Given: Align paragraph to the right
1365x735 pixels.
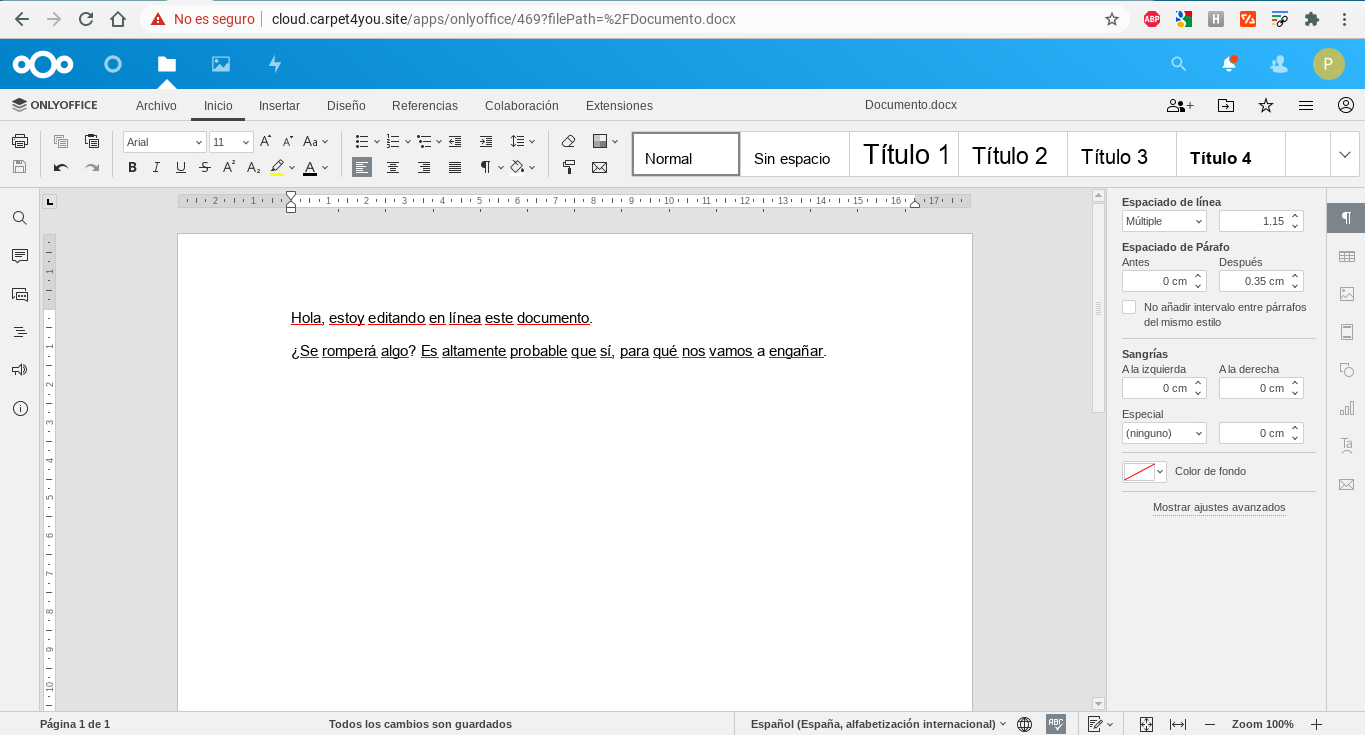Looking at the screenshot, I should pos(424,167).
